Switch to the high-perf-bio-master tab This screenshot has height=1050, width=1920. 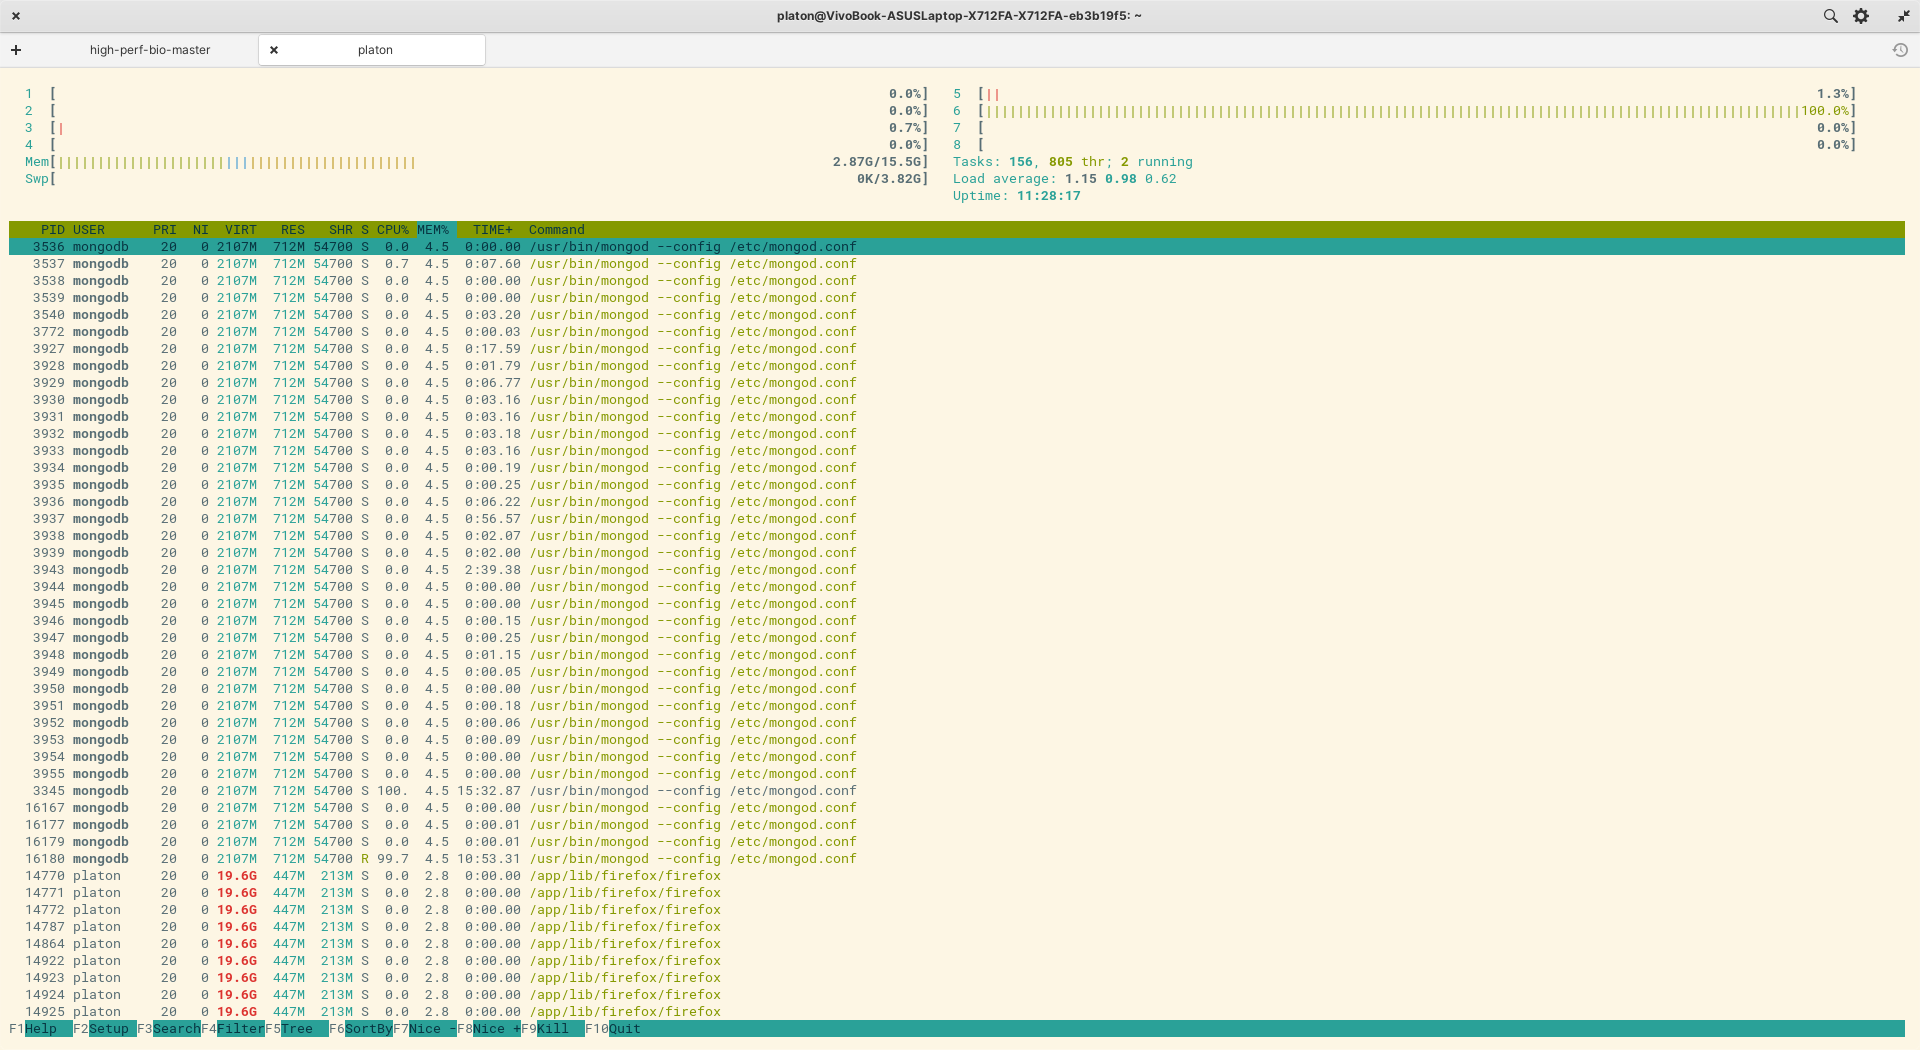tap(150, 50)
